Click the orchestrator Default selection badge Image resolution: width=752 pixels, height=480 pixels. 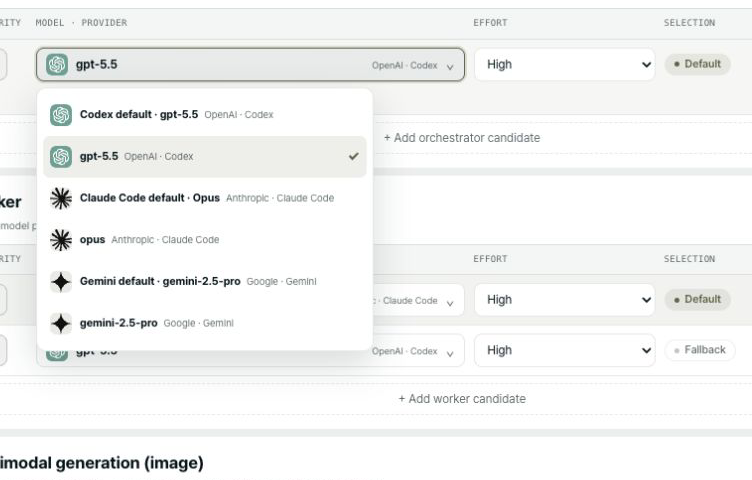tap(697, 64)
